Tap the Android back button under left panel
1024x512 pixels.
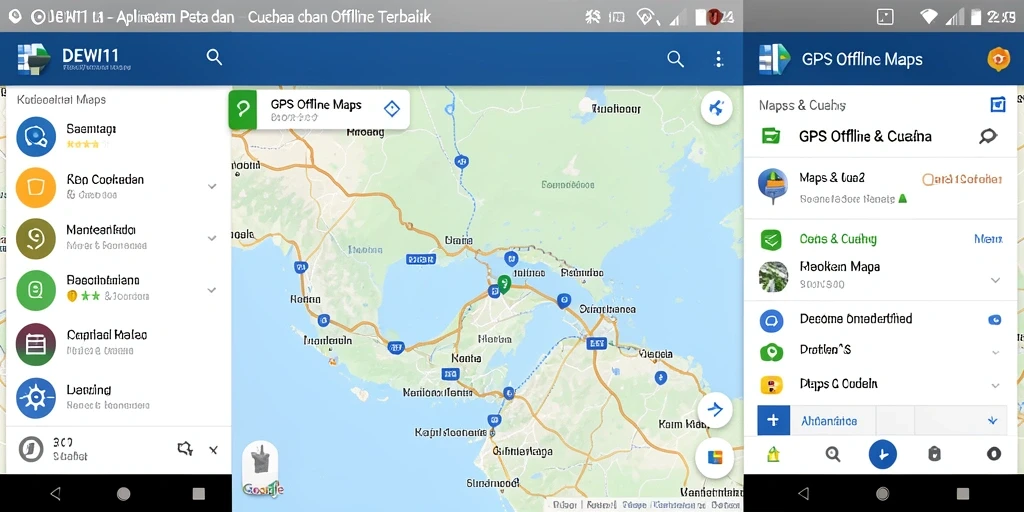tap(56, 493)
